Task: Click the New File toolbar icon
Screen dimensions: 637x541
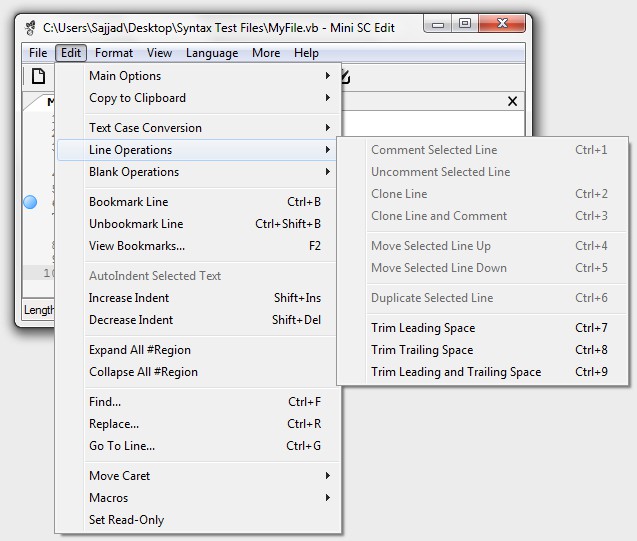Action: (39, 76)
